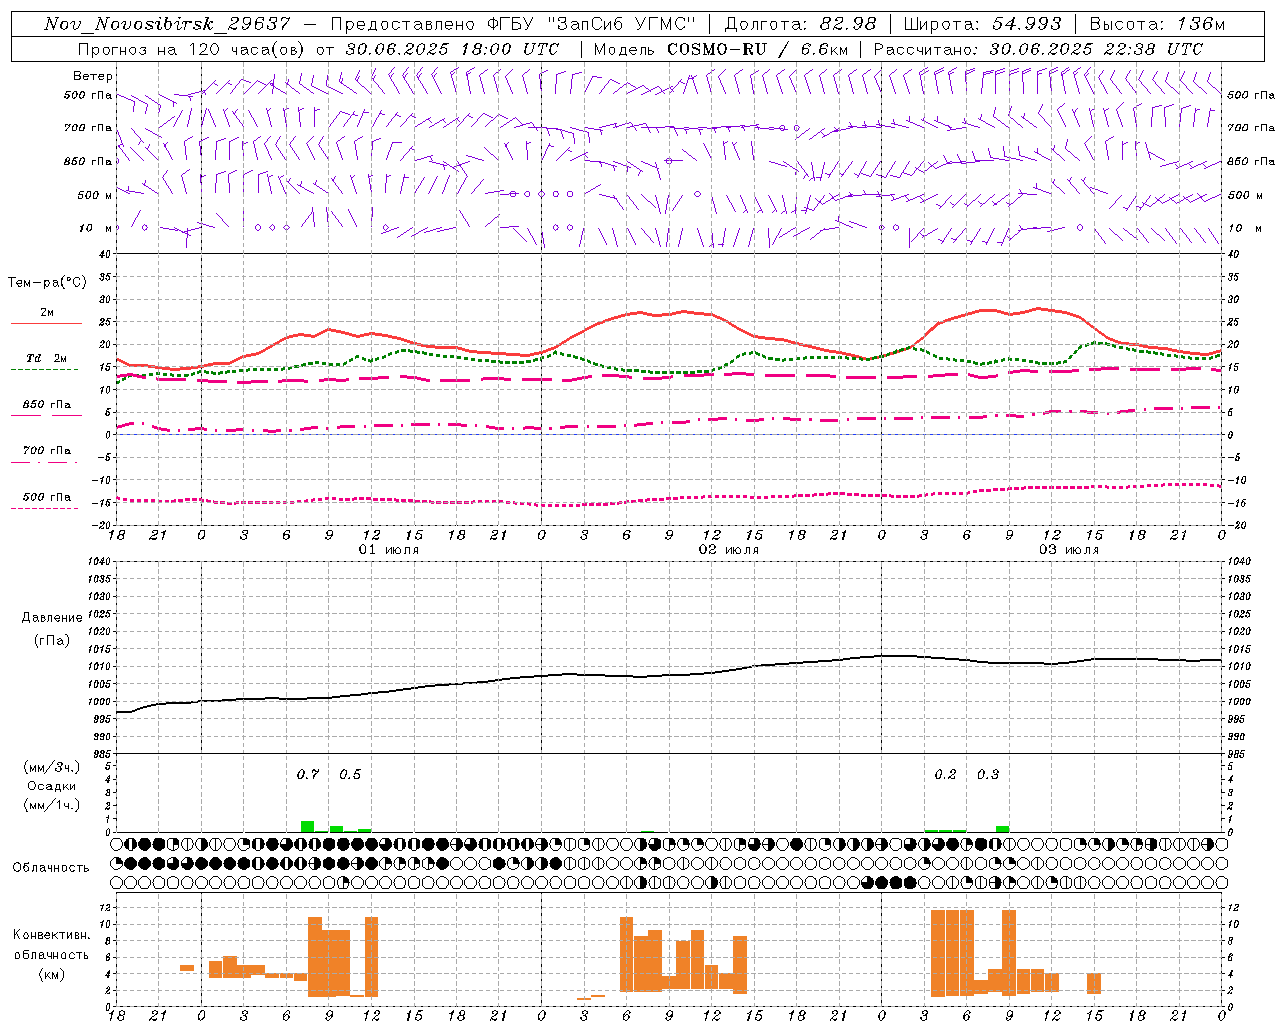Click the dashed line sample under Td 2м
Image resolution: width=1280 pixels, height=1024 pixels.
(x=44, y=369)
